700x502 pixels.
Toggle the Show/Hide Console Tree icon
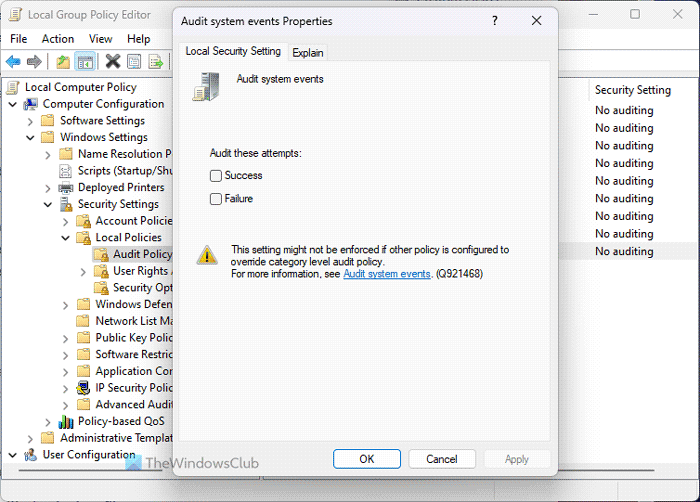coord(86,62)
